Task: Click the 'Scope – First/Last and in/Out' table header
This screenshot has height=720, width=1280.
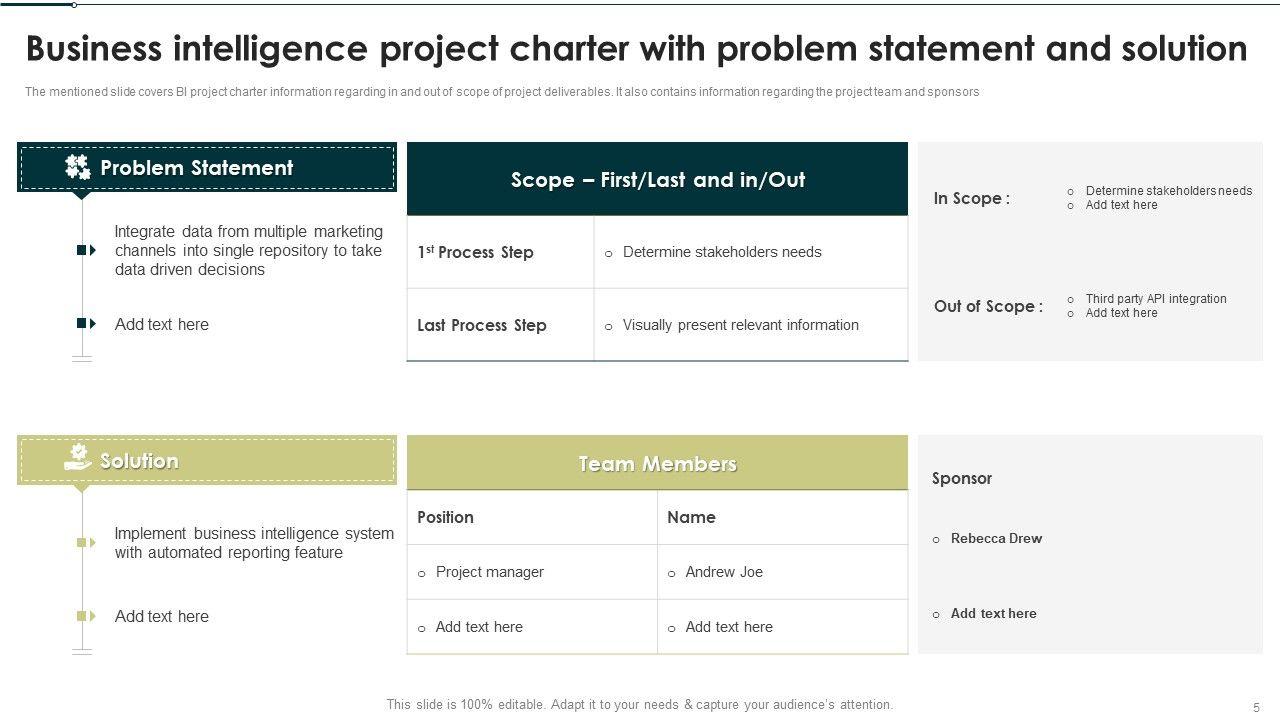Action: (657, 180)
